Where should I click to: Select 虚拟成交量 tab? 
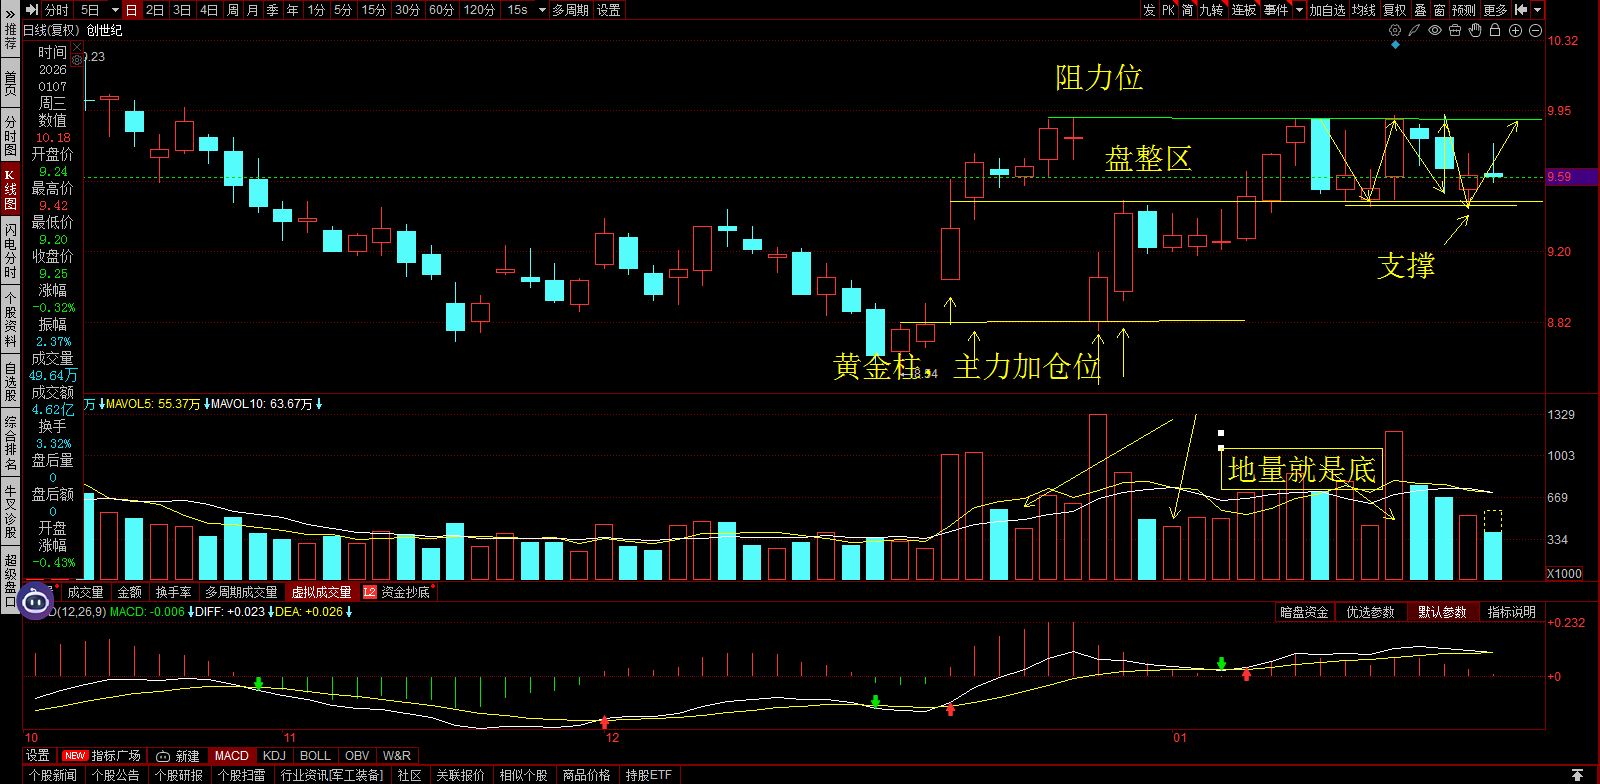(x=321, y=592)
